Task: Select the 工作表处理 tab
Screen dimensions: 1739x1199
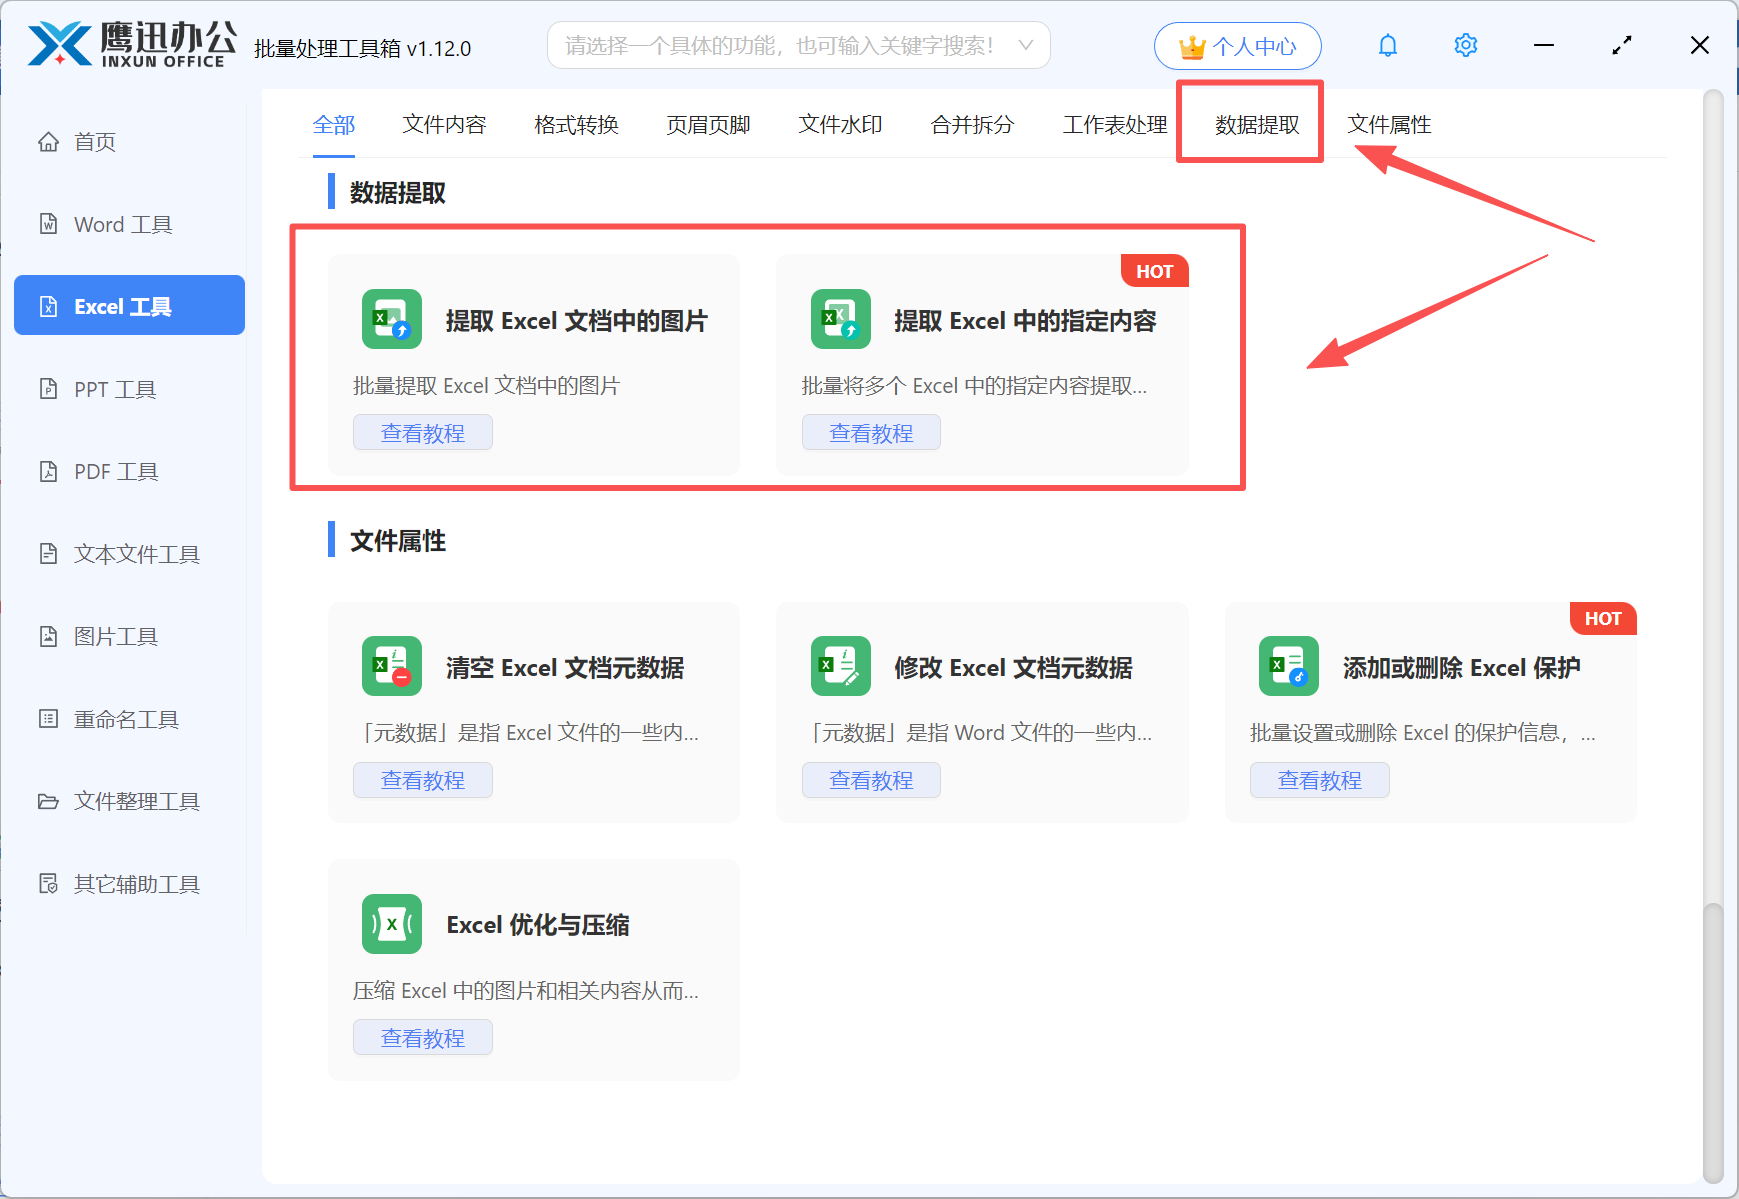Action: 1114,124
